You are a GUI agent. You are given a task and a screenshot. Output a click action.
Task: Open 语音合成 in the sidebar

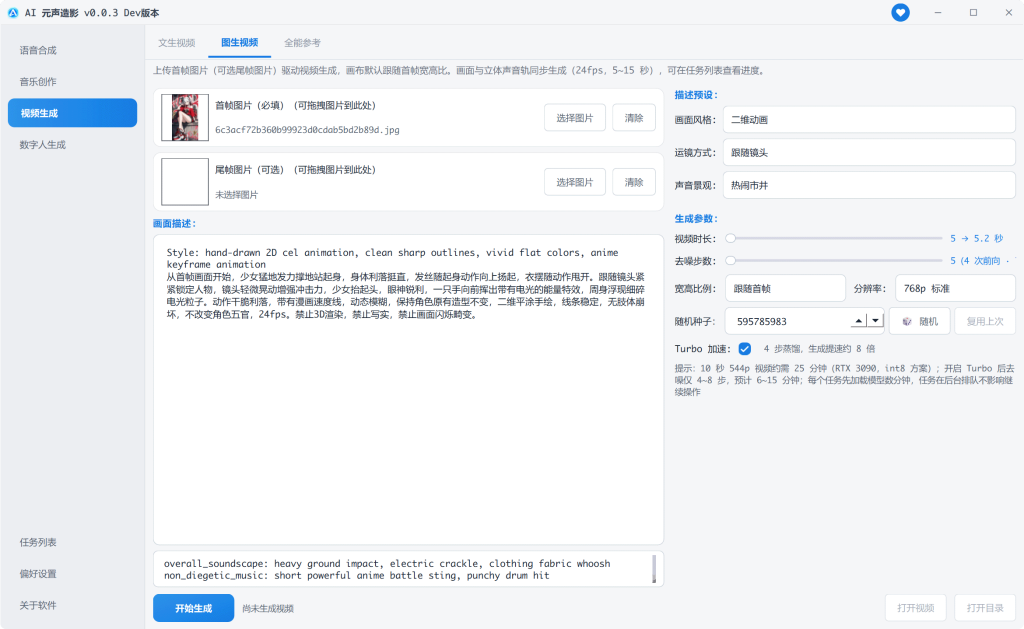(72, 50)
